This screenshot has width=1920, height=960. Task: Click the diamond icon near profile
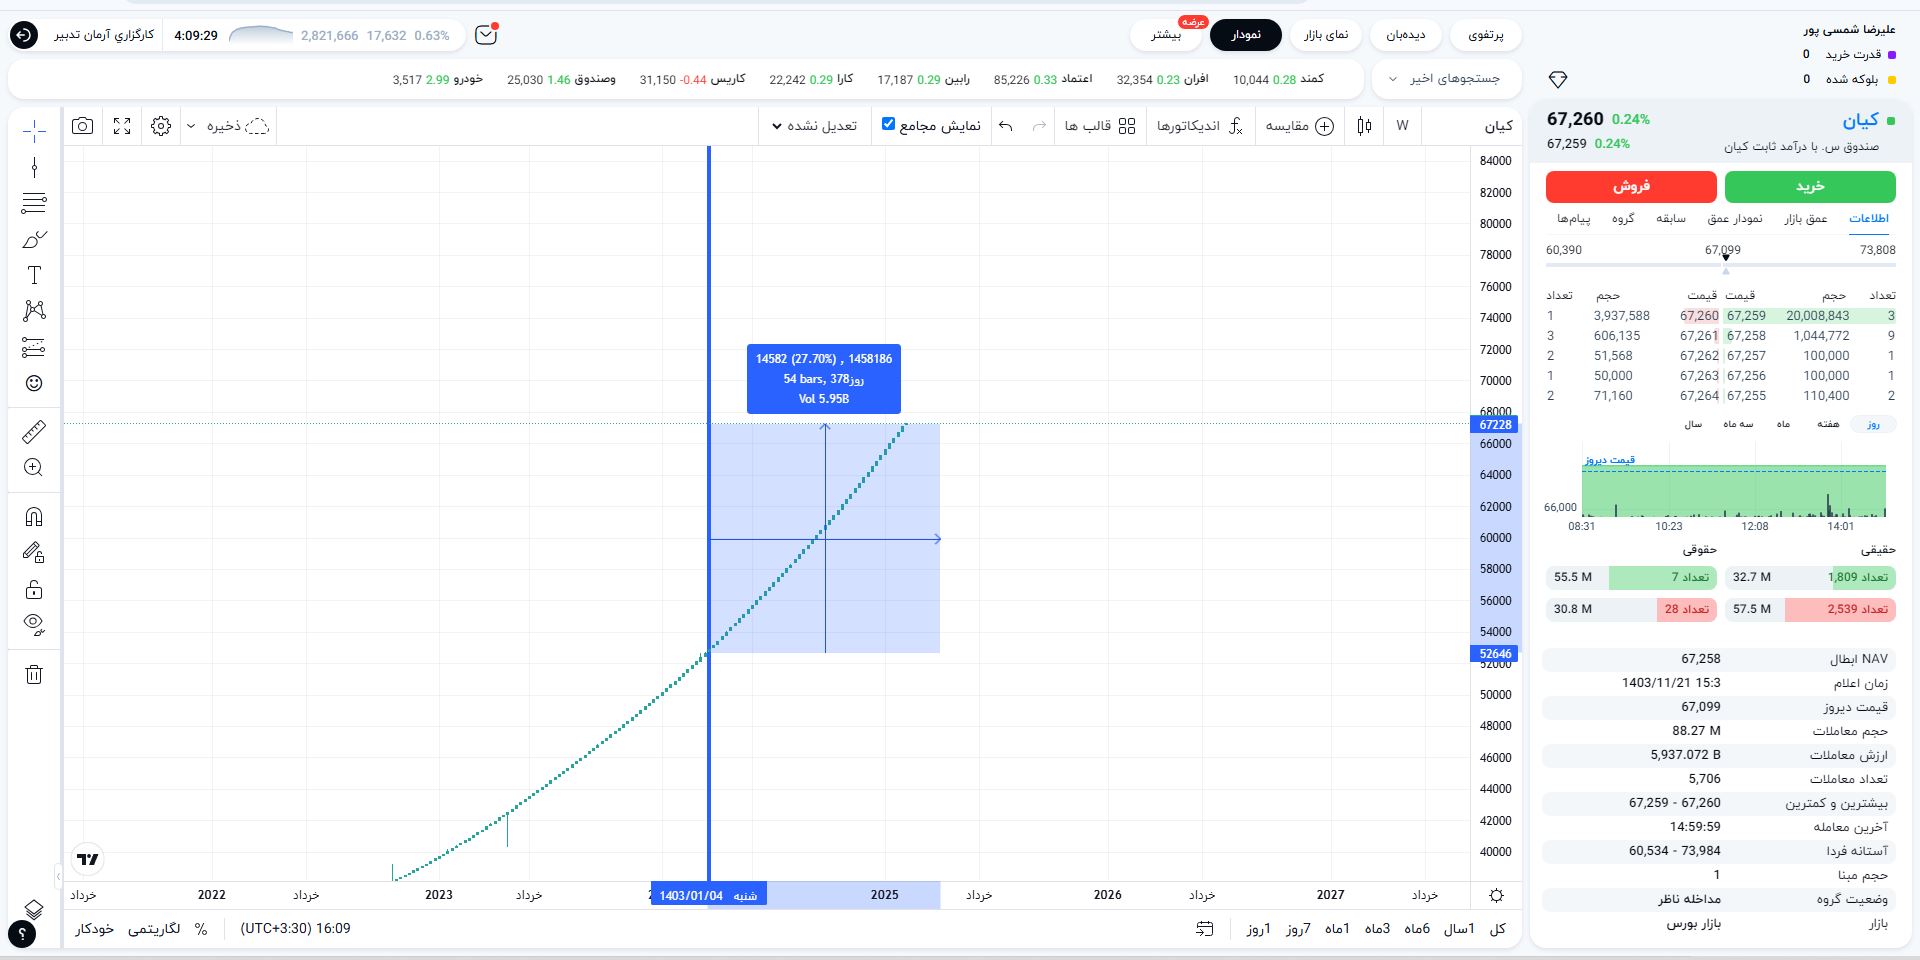[1558, 80]
